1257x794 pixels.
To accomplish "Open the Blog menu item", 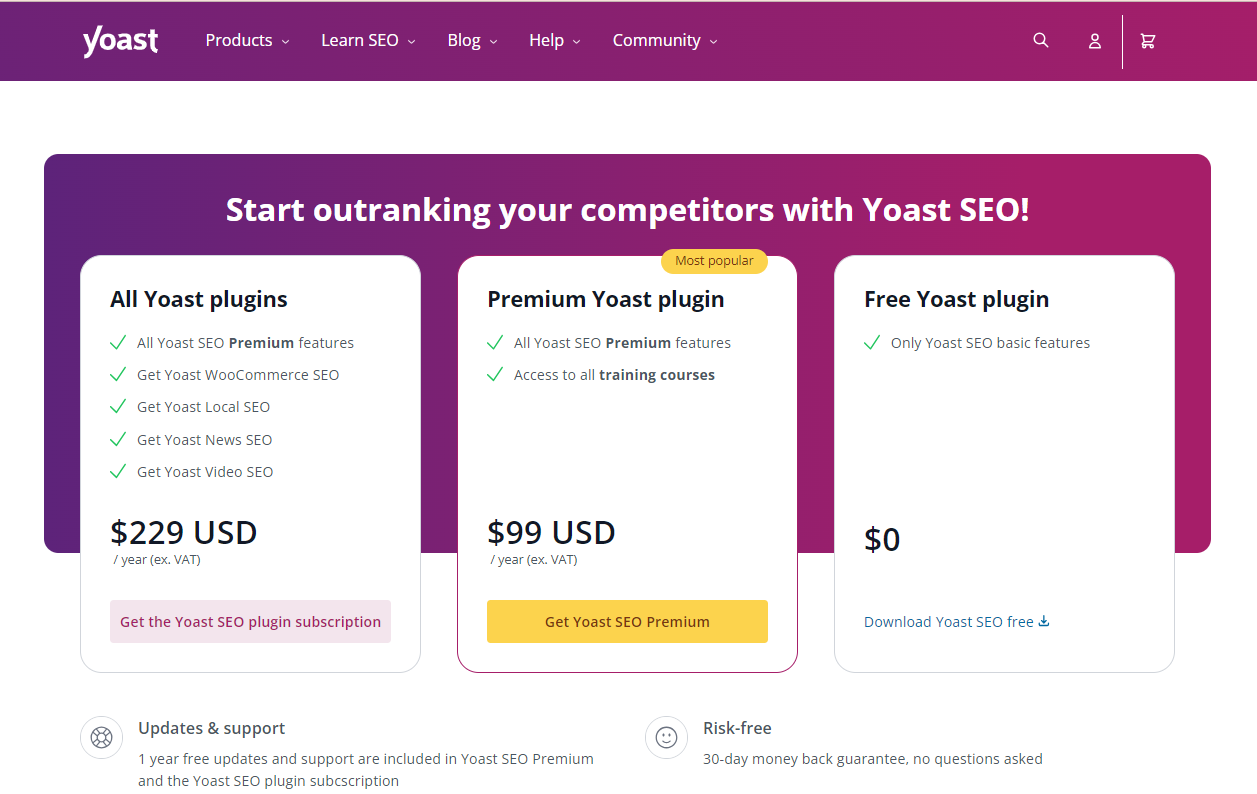I will click(x=464, y=41).
